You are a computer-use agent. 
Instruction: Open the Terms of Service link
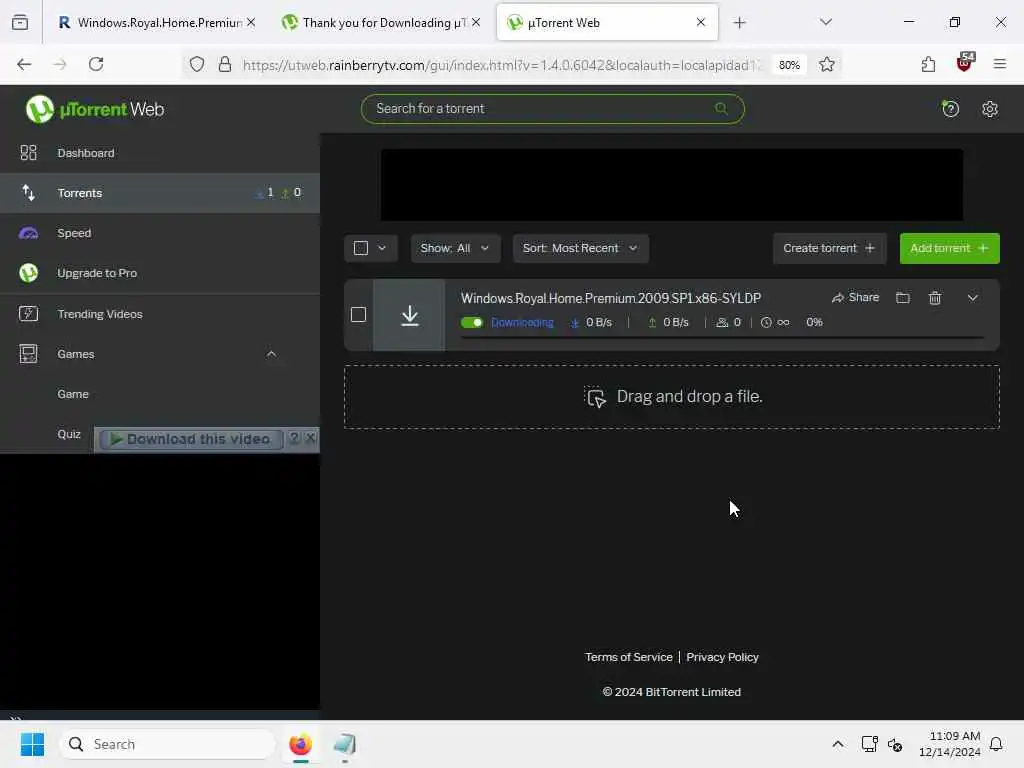[x=628, y=657]
